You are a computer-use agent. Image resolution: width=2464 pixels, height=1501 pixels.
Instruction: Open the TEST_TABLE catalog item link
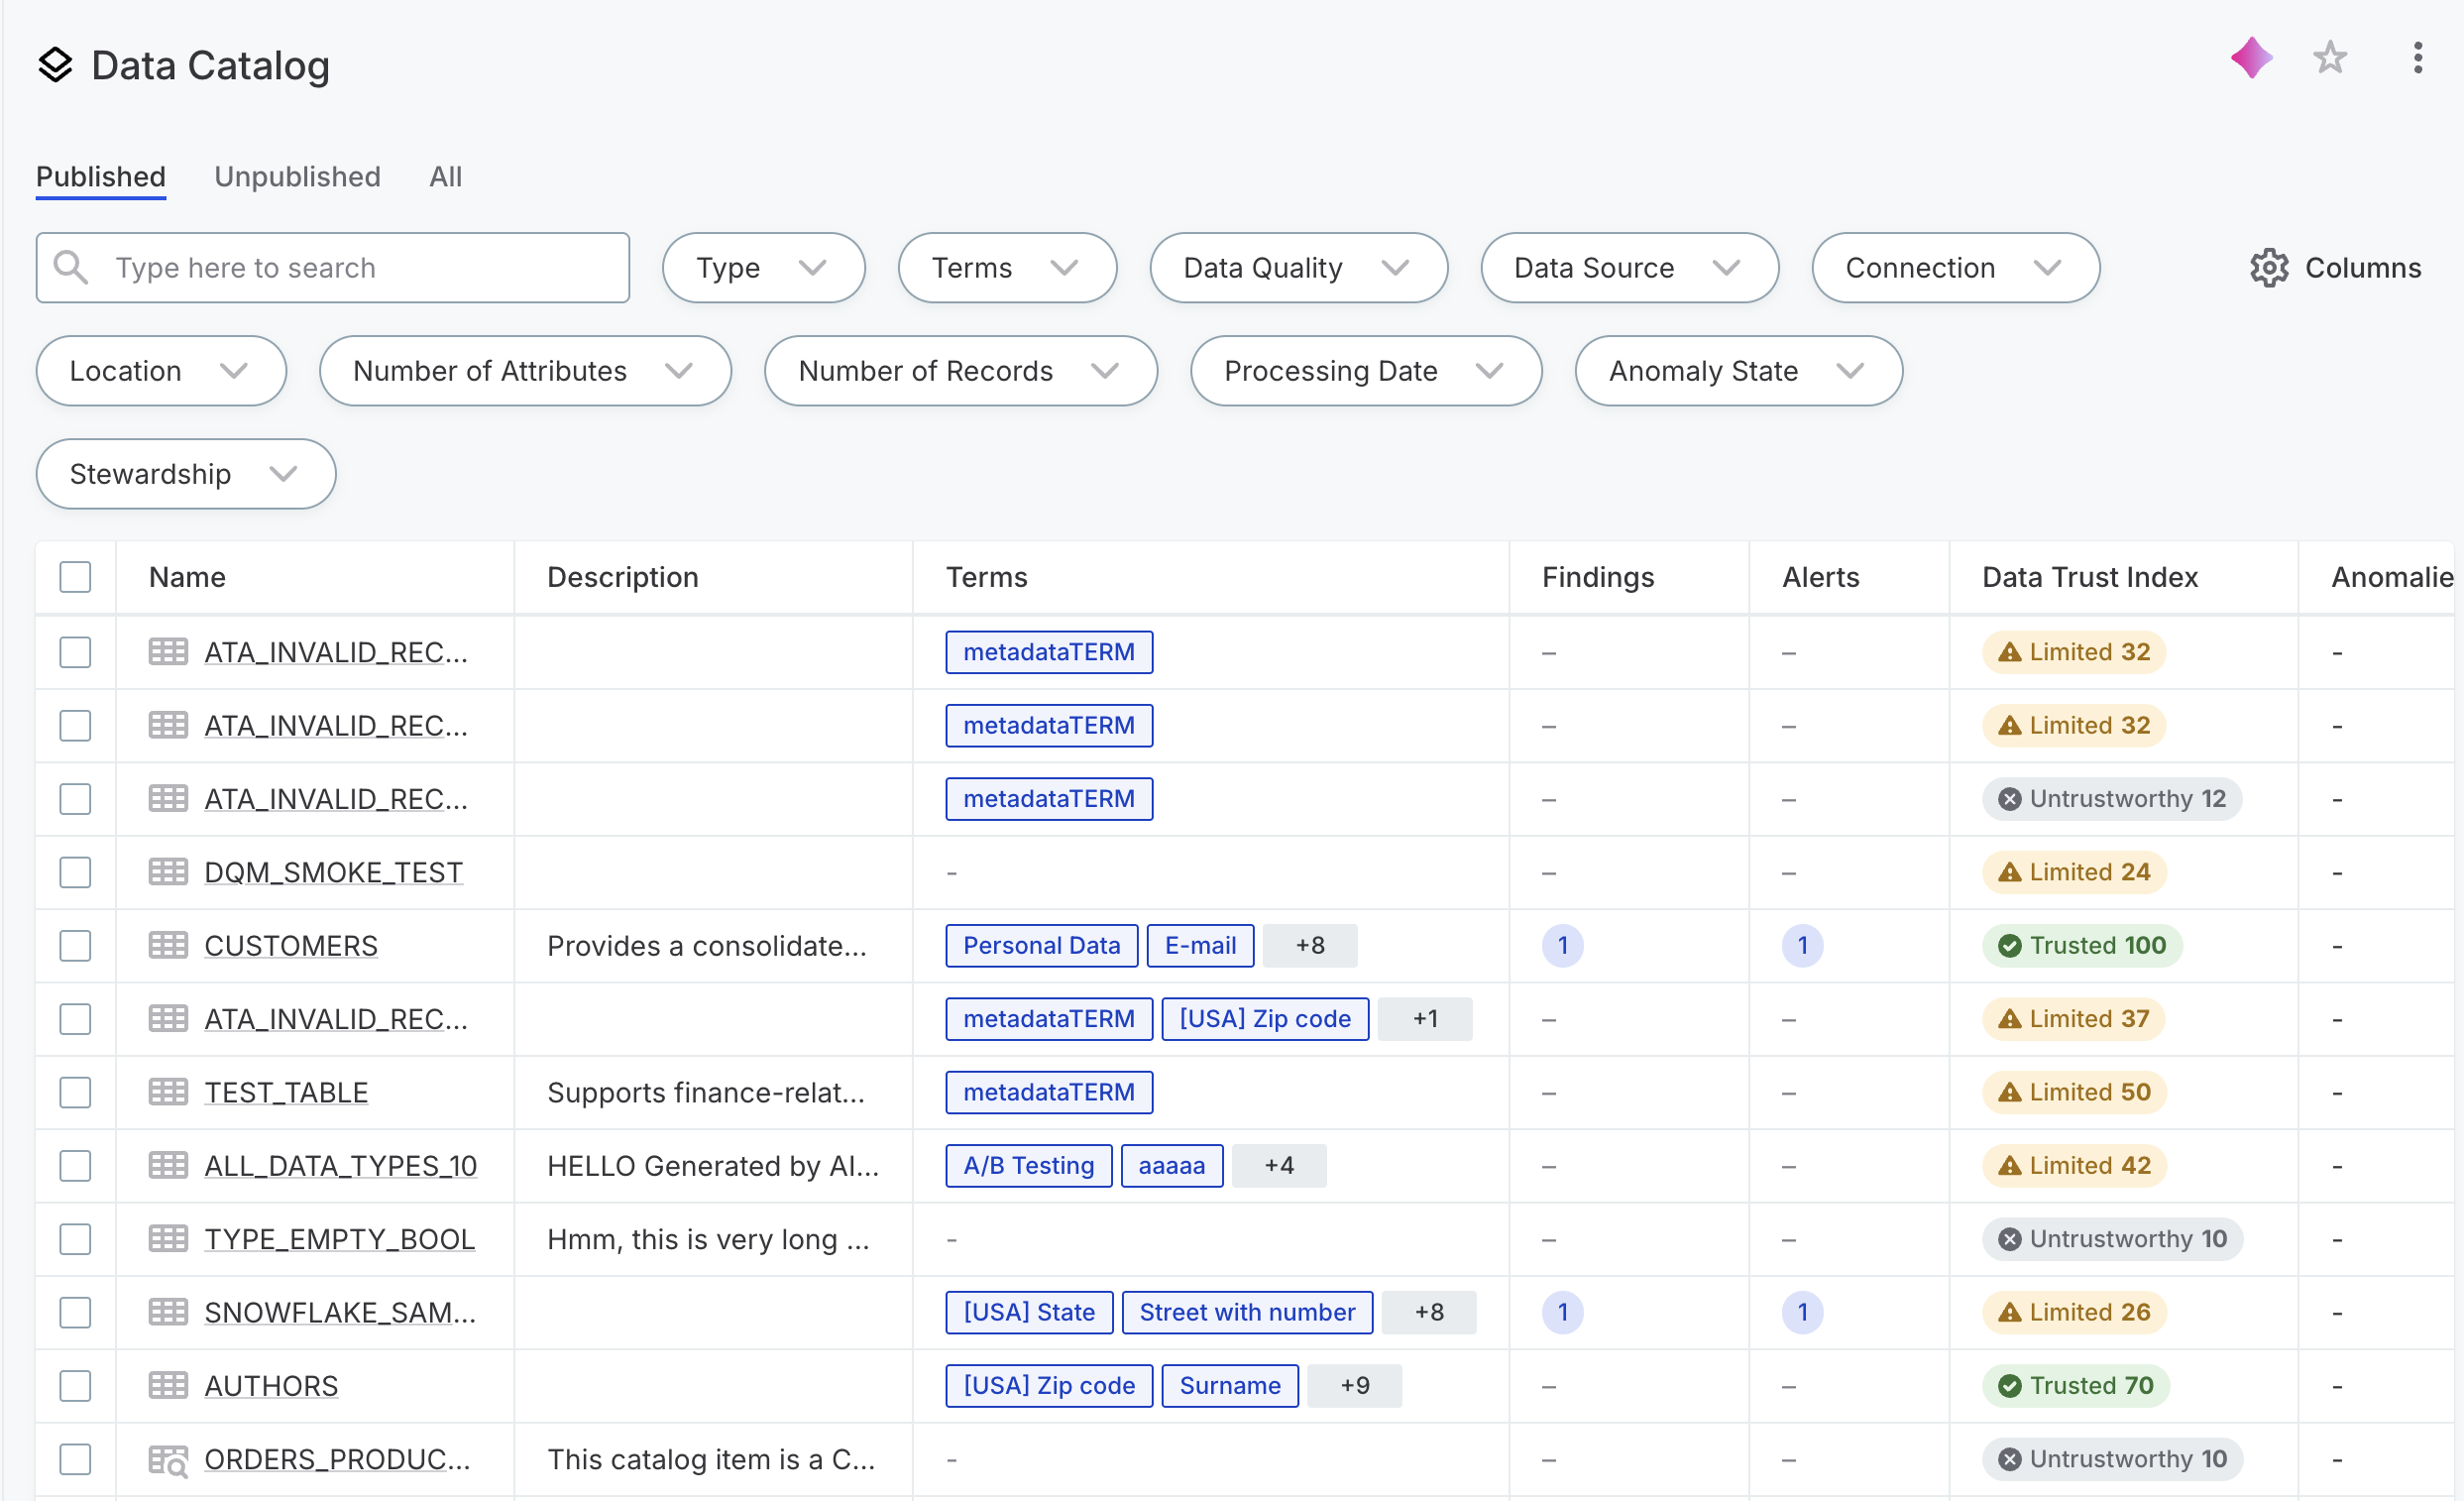(x=286, y=1093)
